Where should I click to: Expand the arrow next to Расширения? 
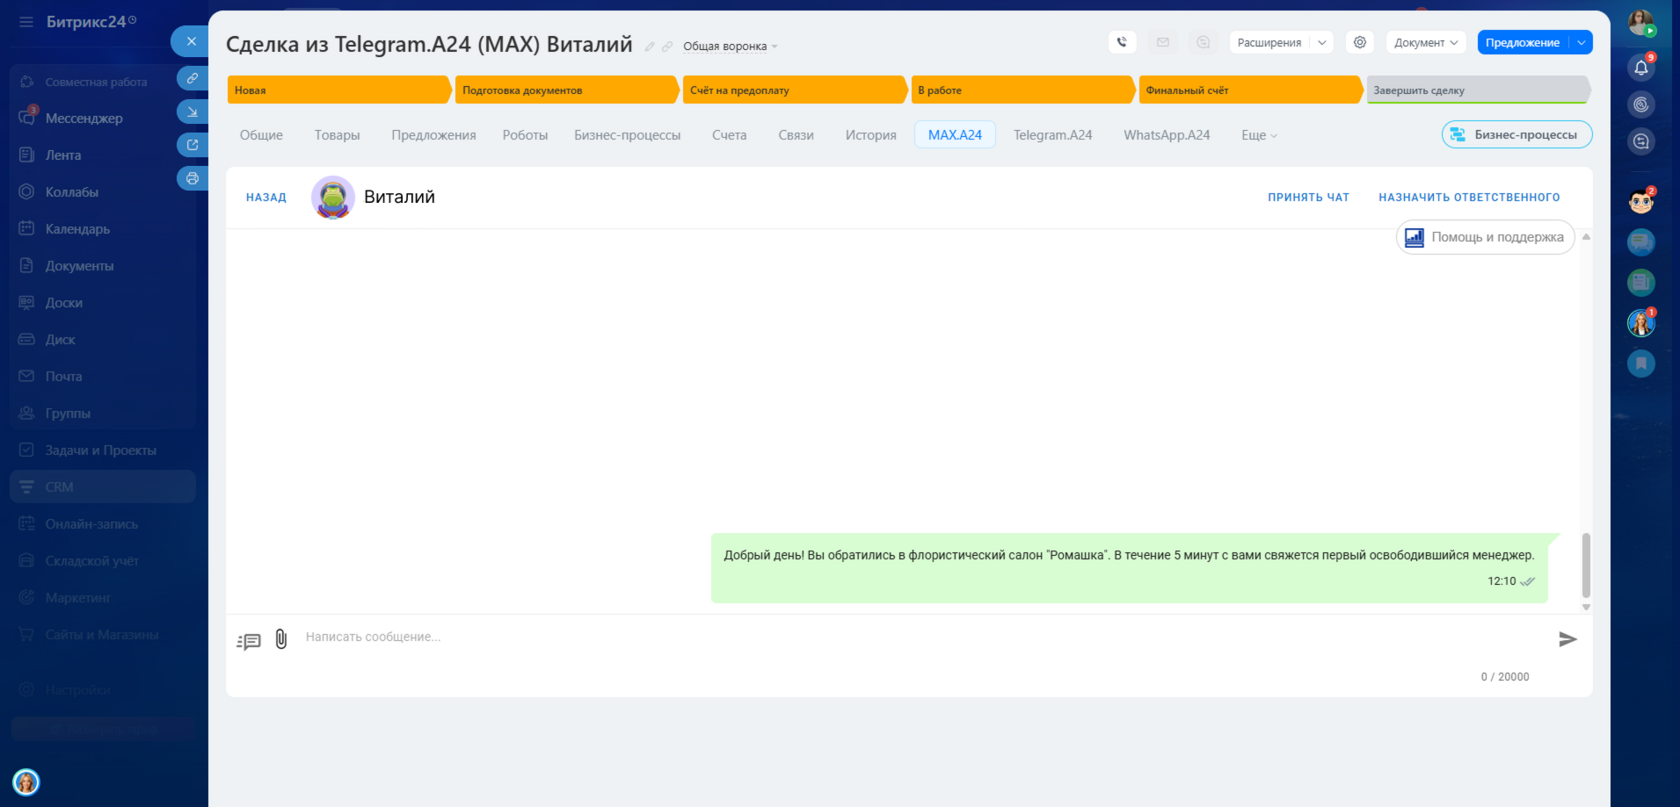click(x=1322, y=42)
